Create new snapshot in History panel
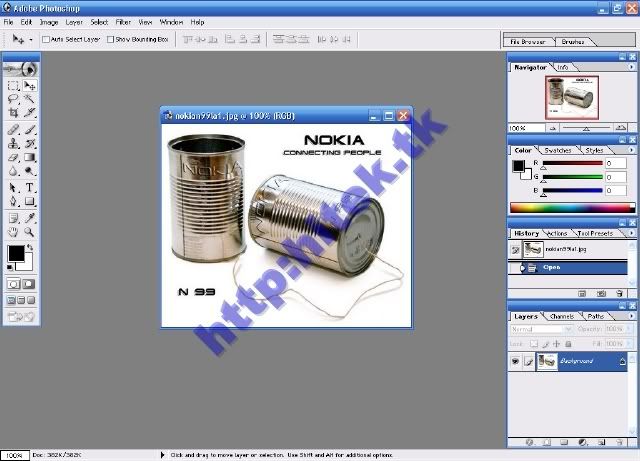 click(x=601, y=294)
